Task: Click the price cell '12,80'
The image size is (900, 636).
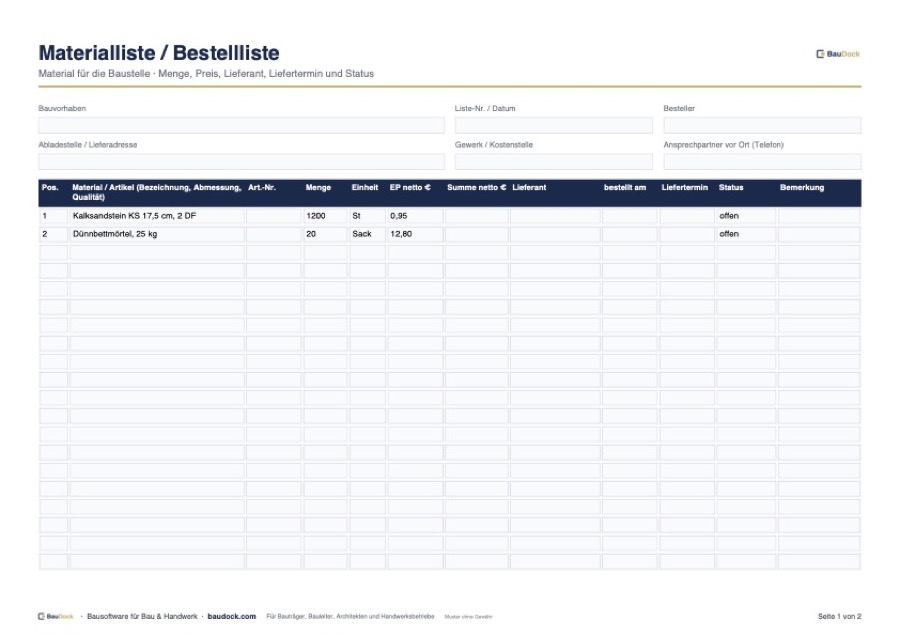Action: tap(415, 234)
